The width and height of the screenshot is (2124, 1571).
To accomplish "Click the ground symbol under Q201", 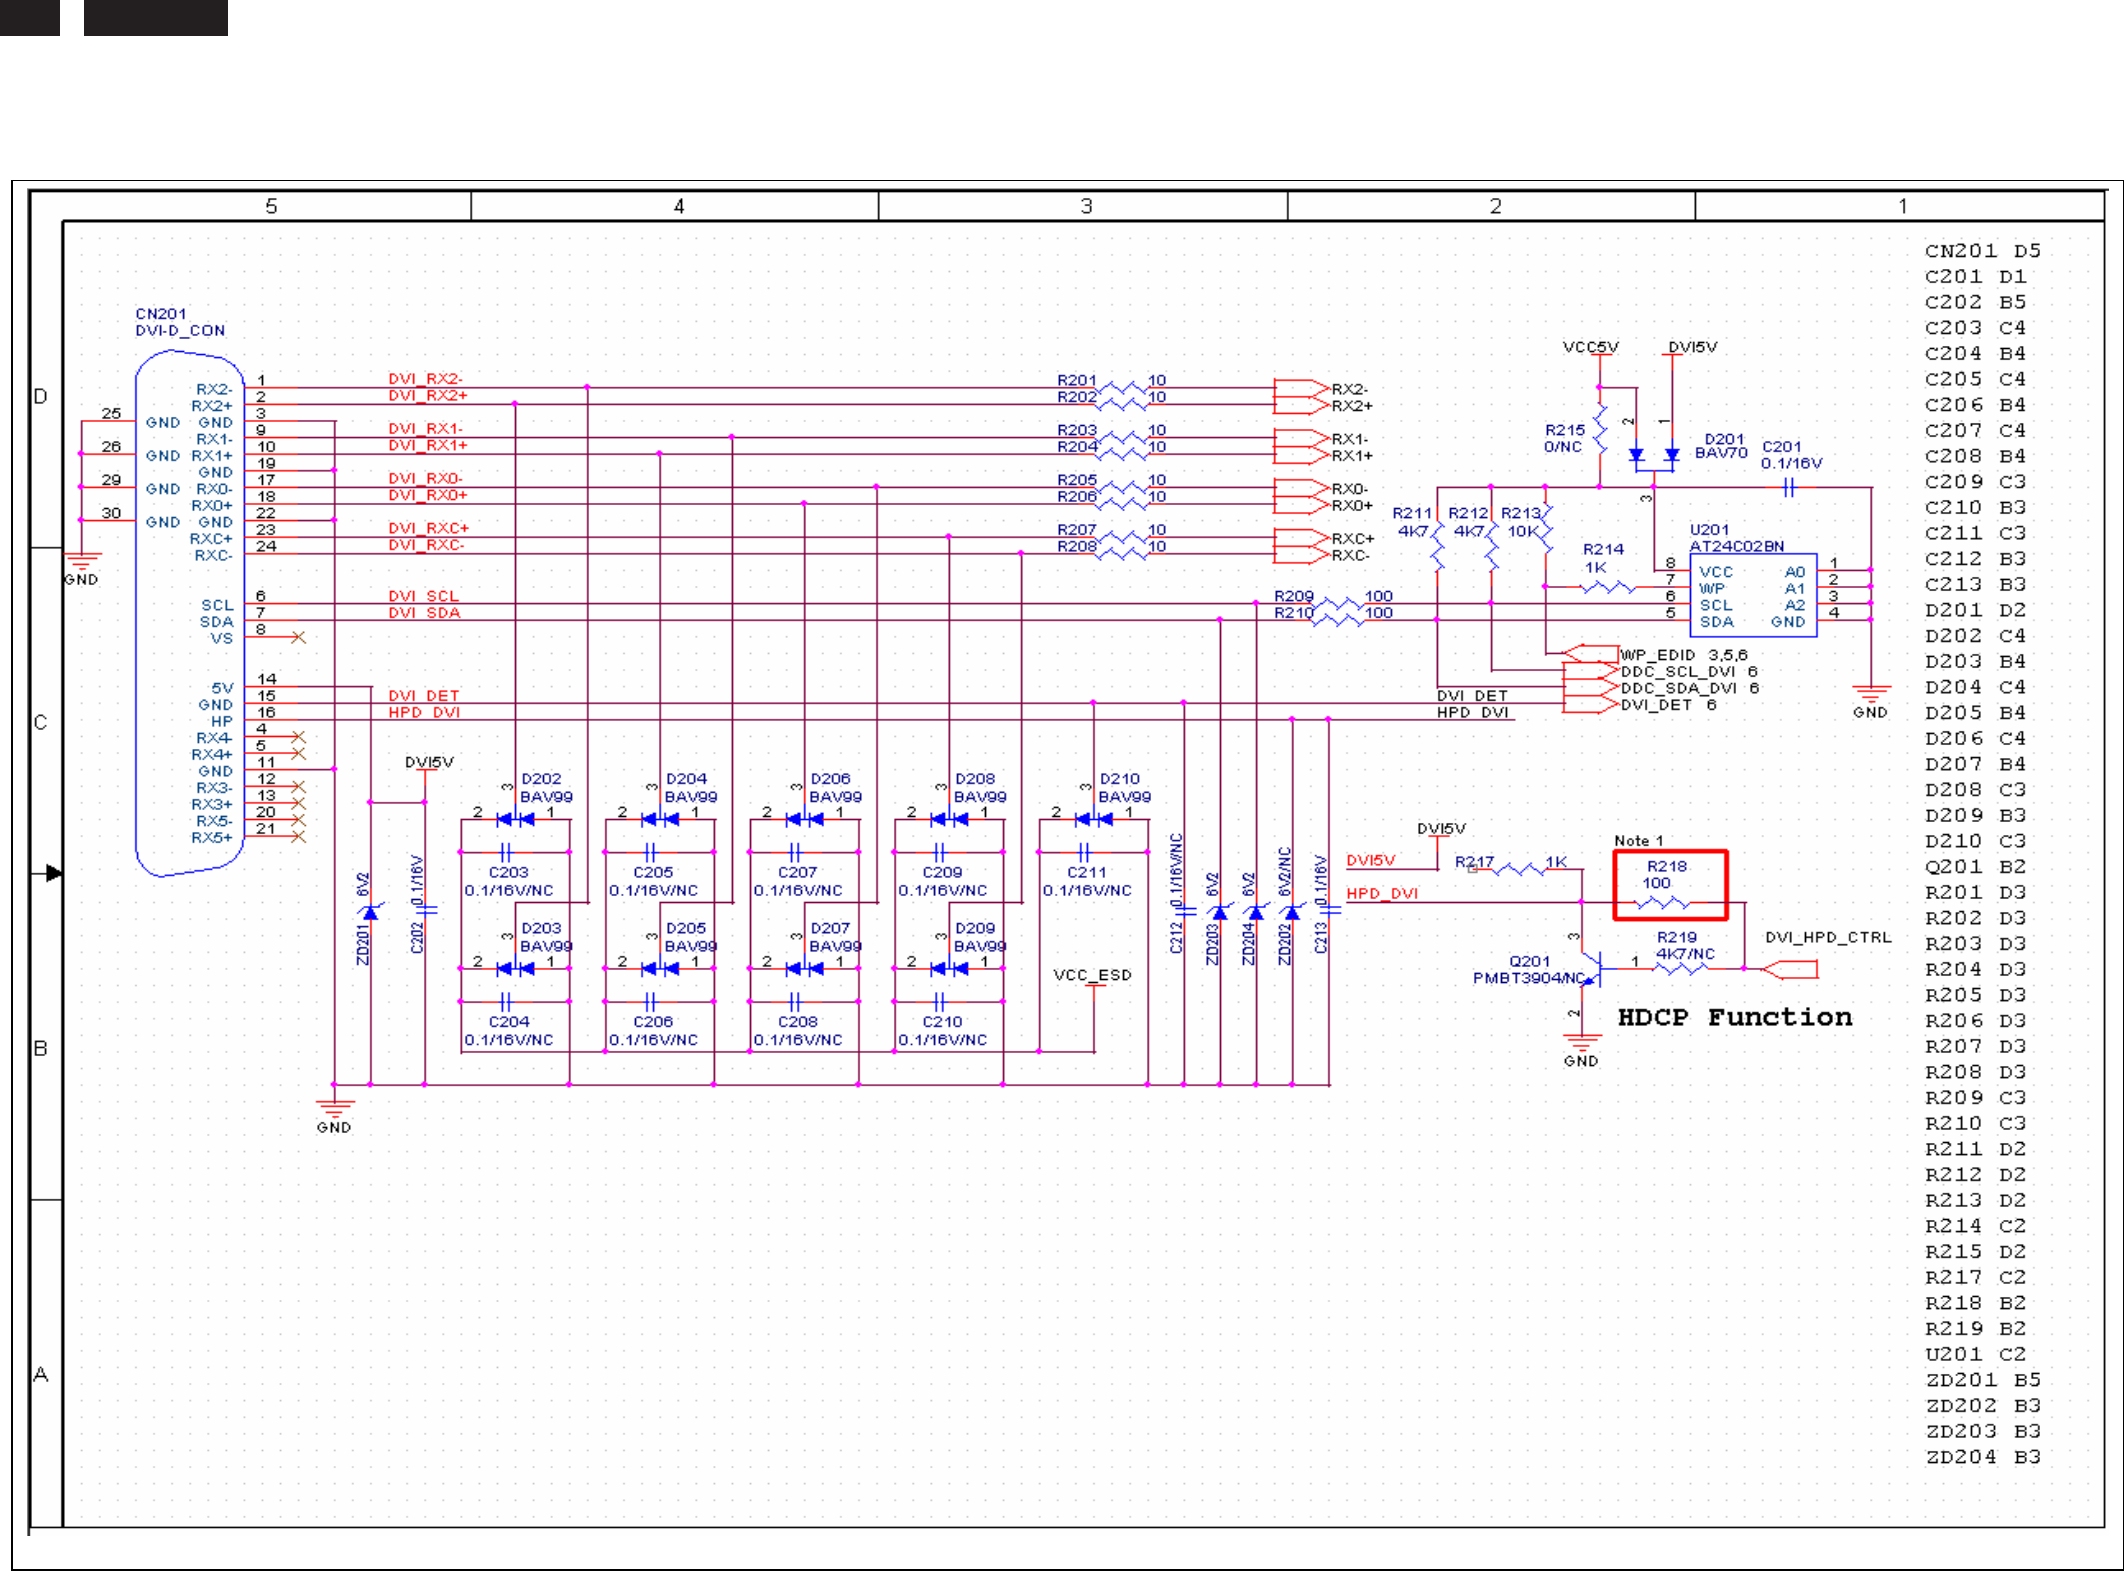I will (x=1581, y=1043).
